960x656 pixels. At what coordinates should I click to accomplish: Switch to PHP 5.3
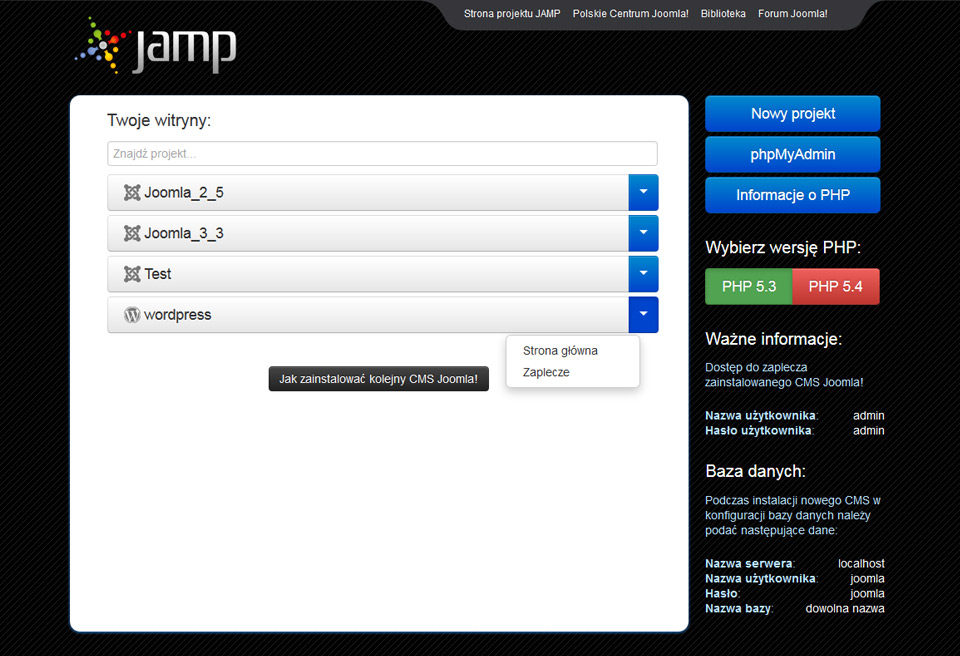(749, 287)
